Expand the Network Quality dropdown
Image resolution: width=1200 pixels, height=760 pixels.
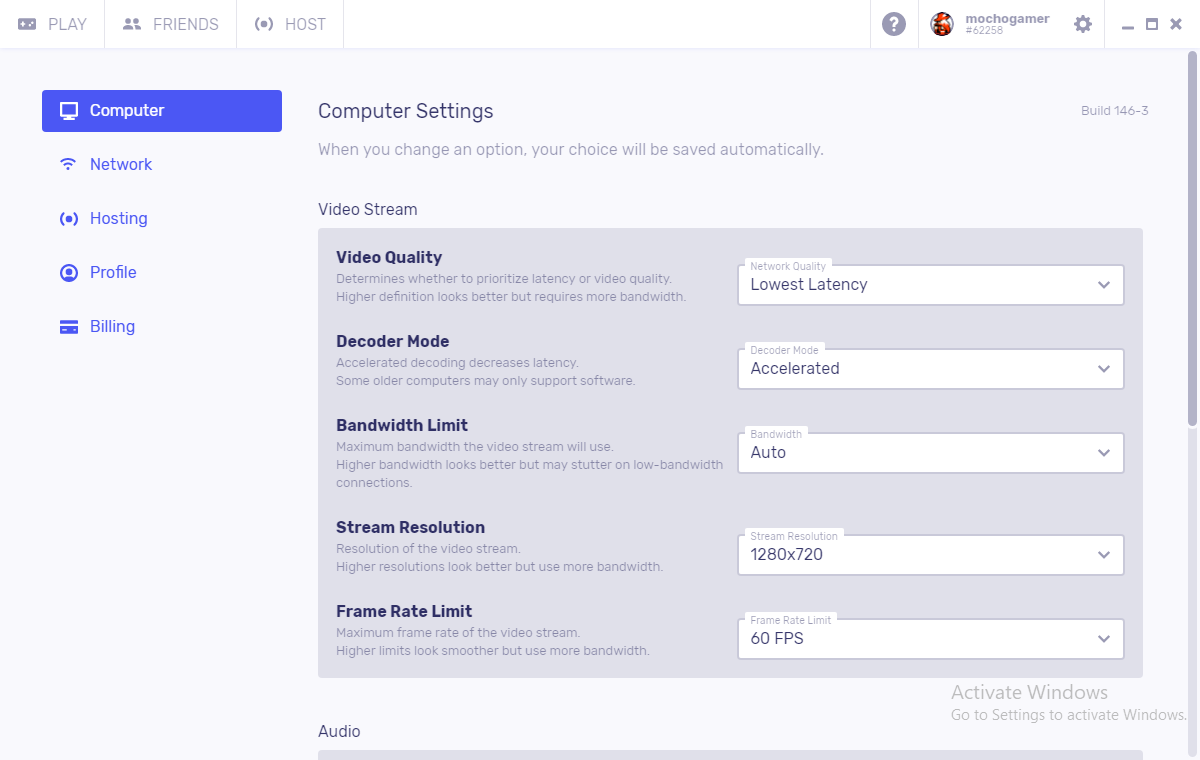pyautogui.click(x=930, y=284)
